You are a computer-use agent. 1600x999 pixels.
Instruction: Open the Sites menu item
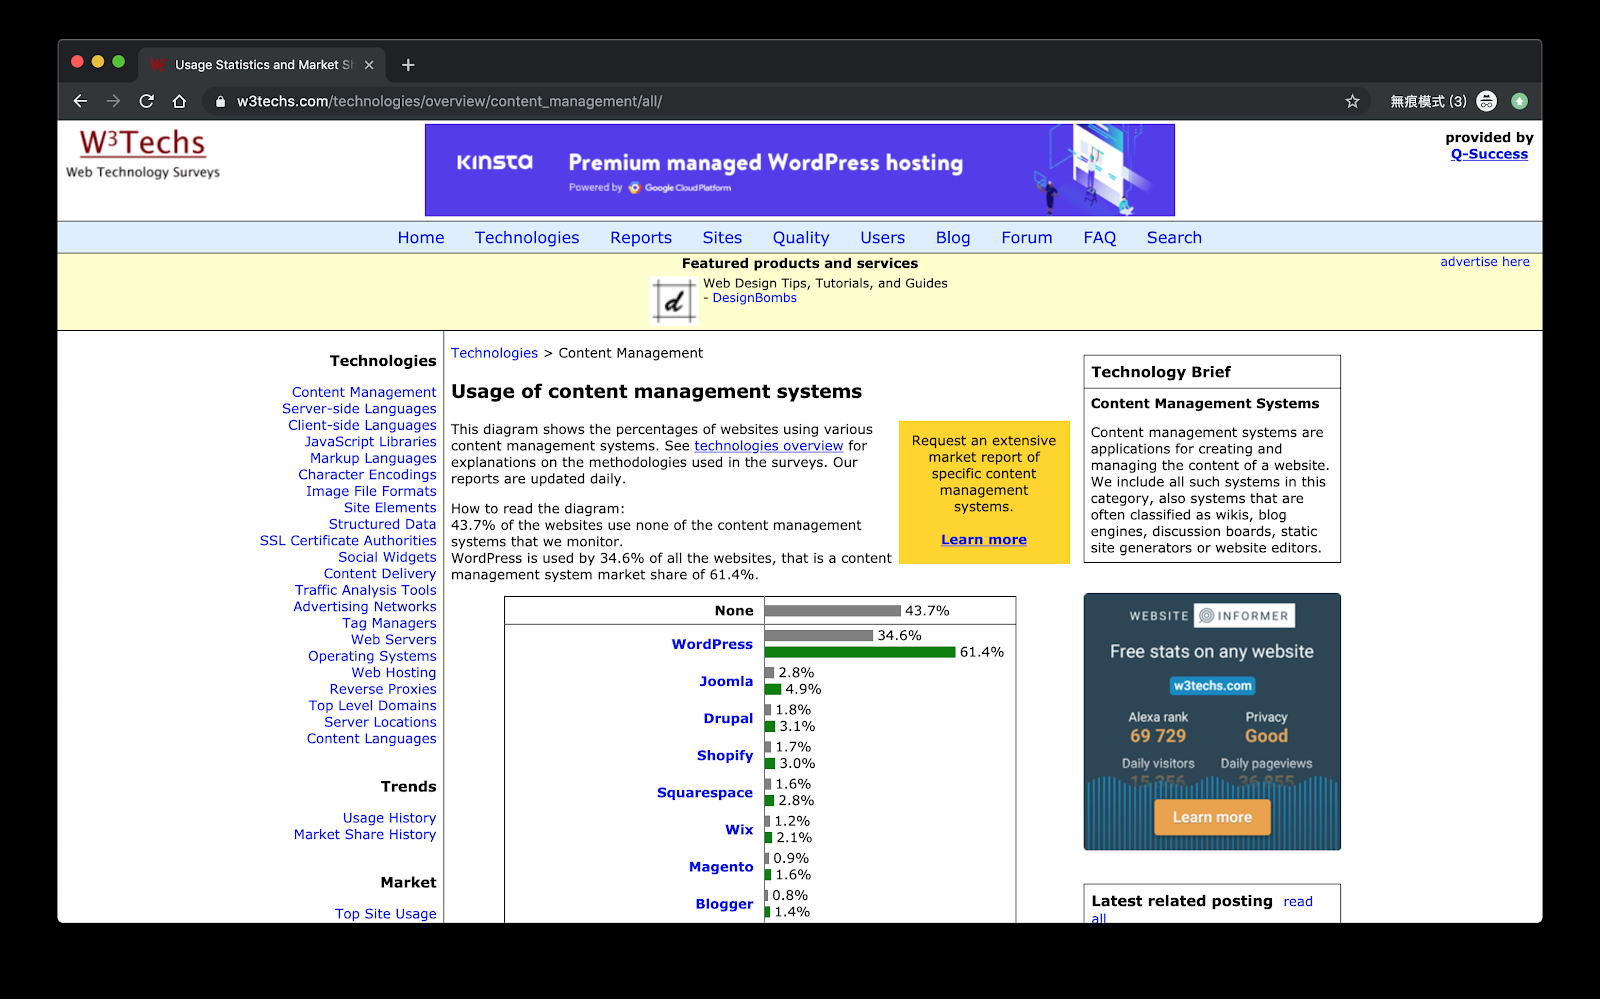pos(722,238)
